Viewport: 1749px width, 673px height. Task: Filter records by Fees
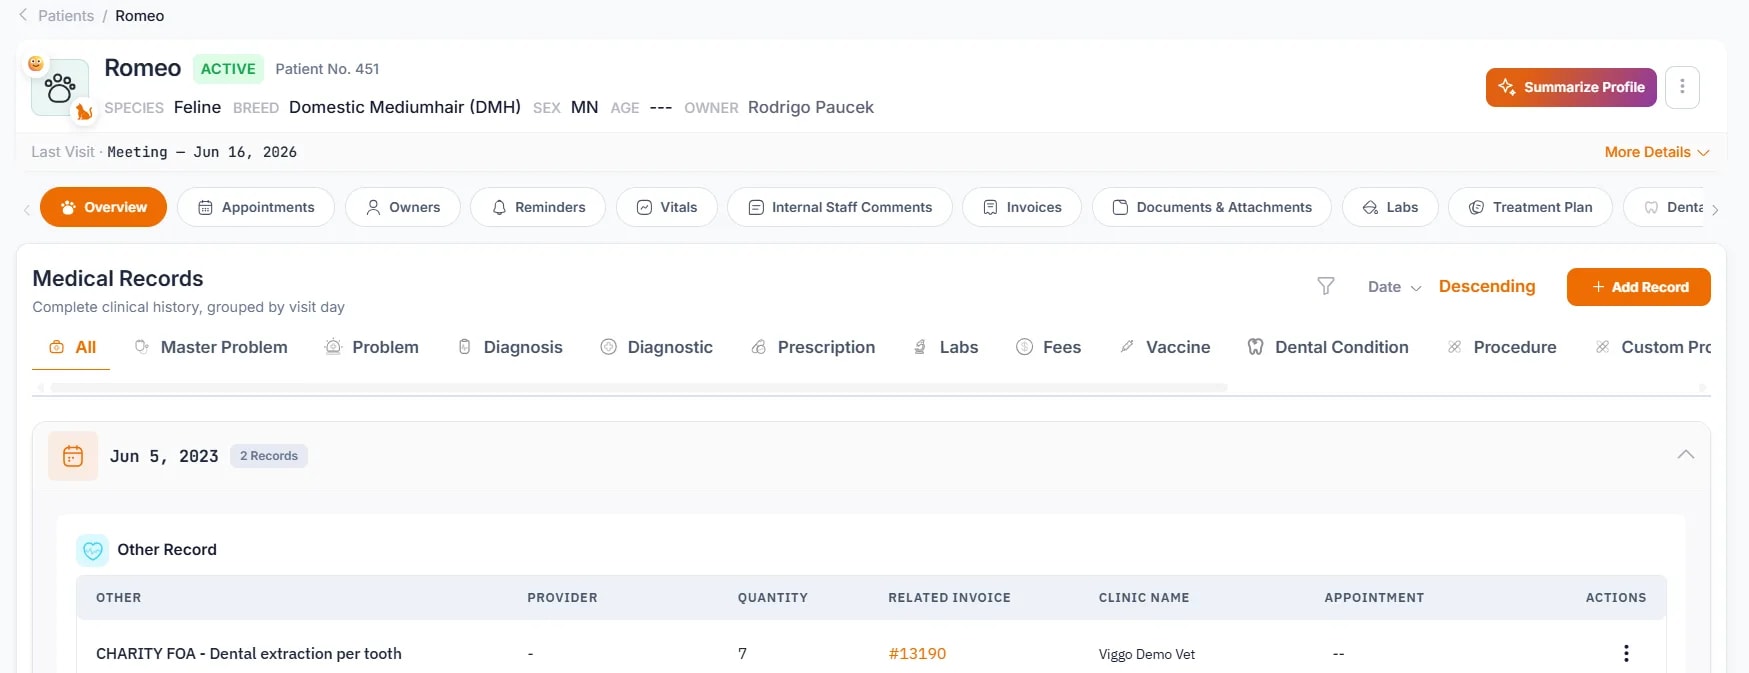pos(1048,347)
